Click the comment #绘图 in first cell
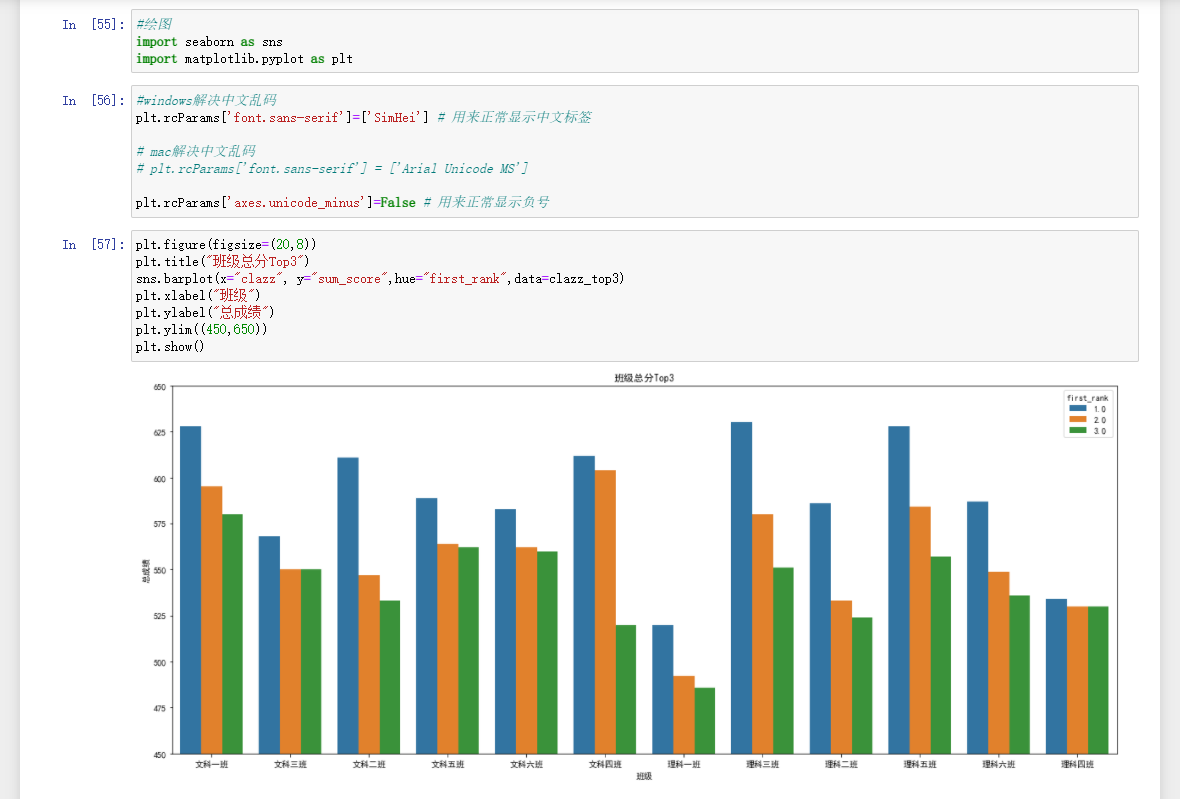Viewport: 1180px width, 799px height. coord(154,24)
